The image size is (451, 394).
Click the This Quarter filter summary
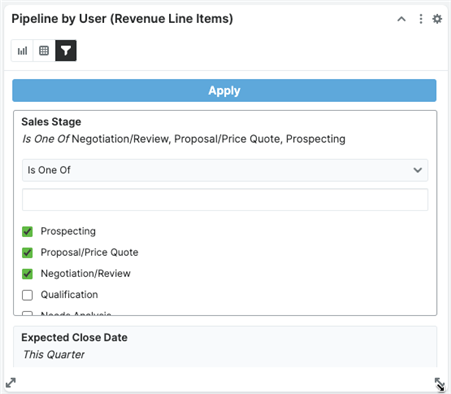54,354
